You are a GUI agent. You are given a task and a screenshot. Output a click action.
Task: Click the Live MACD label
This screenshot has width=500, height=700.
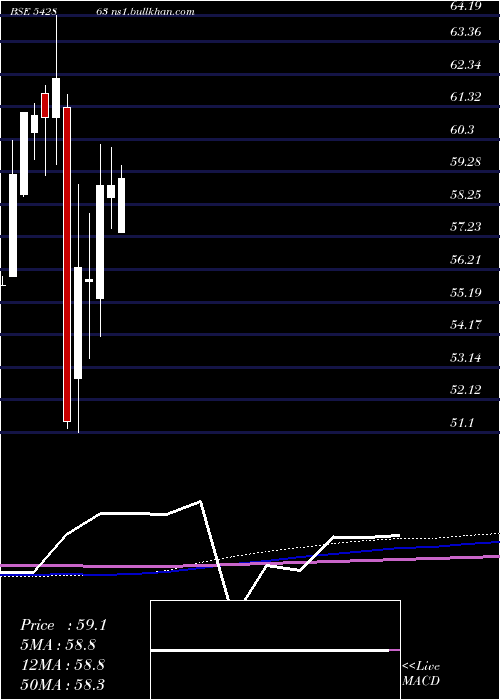pos(421,674)
